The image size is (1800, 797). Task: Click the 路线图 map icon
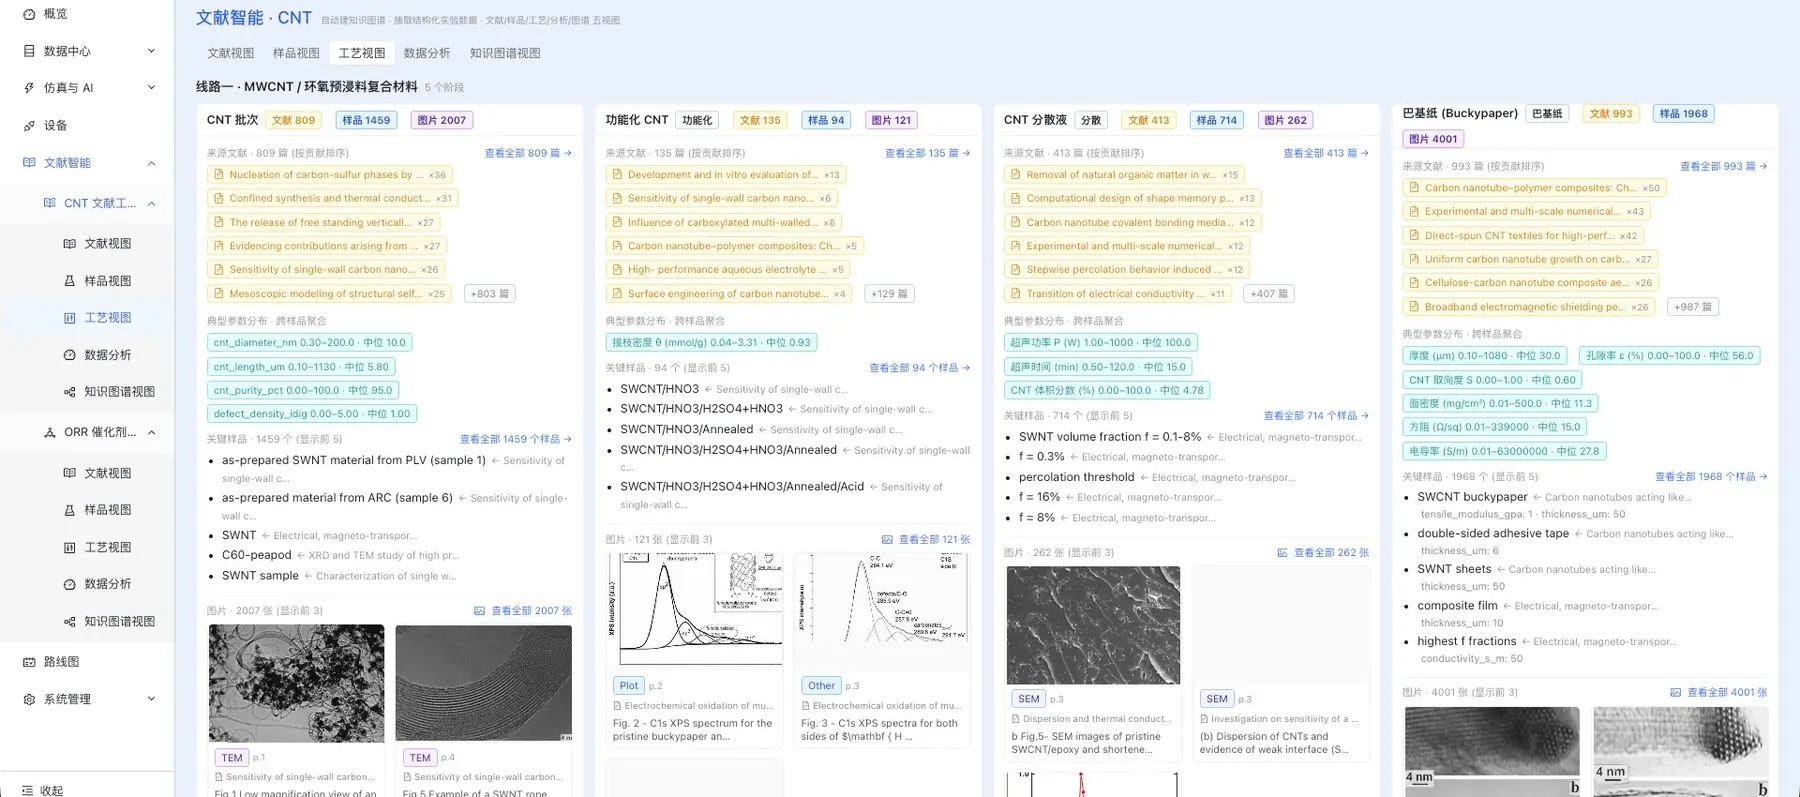[x=29, y=662]
